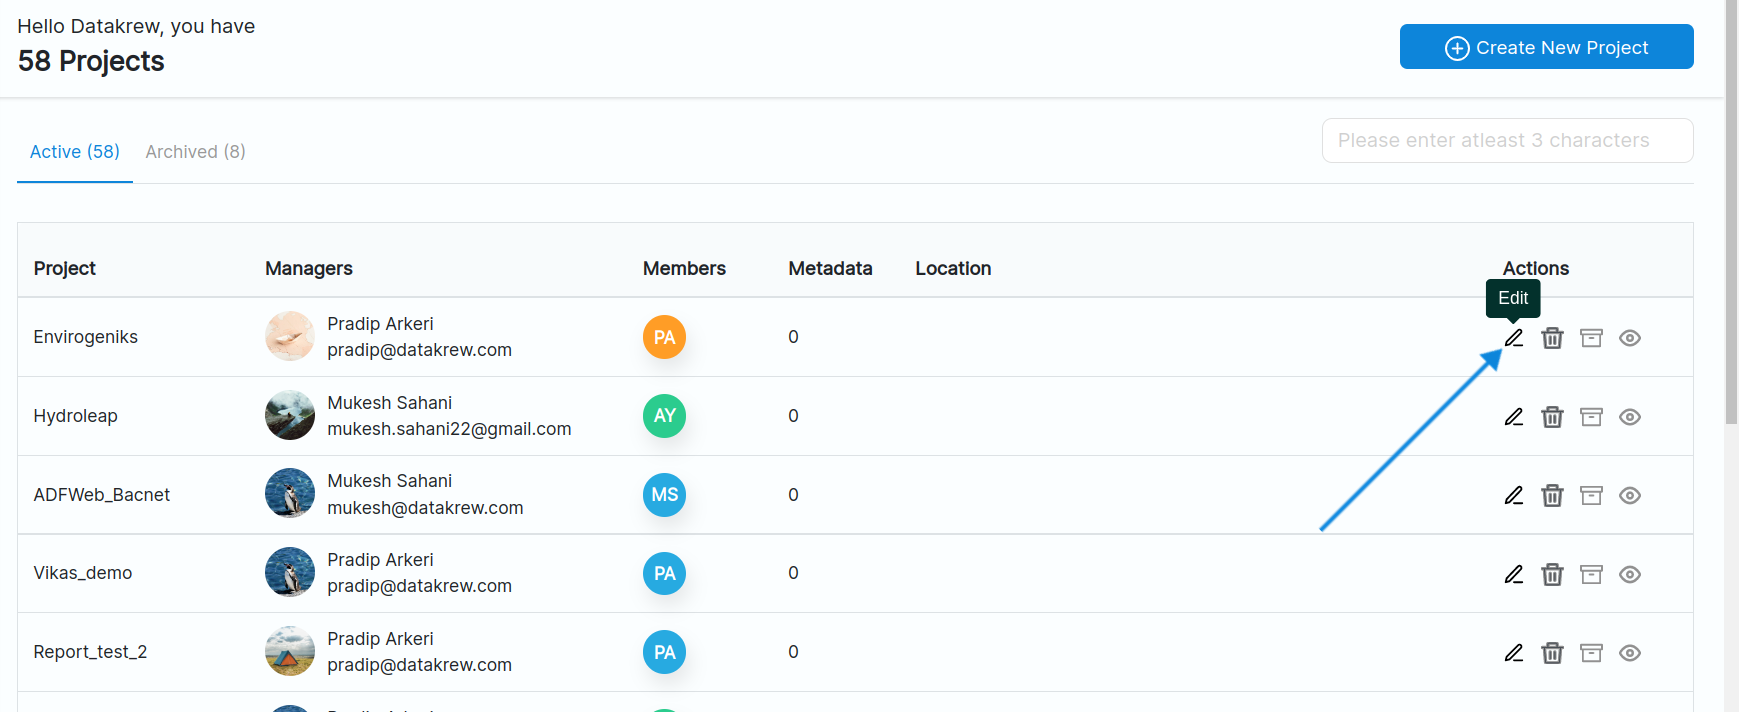Image resolution: width=1739 pixels, height=712 pixels.
Task: Click the Project column header
Action: (65, 268)
